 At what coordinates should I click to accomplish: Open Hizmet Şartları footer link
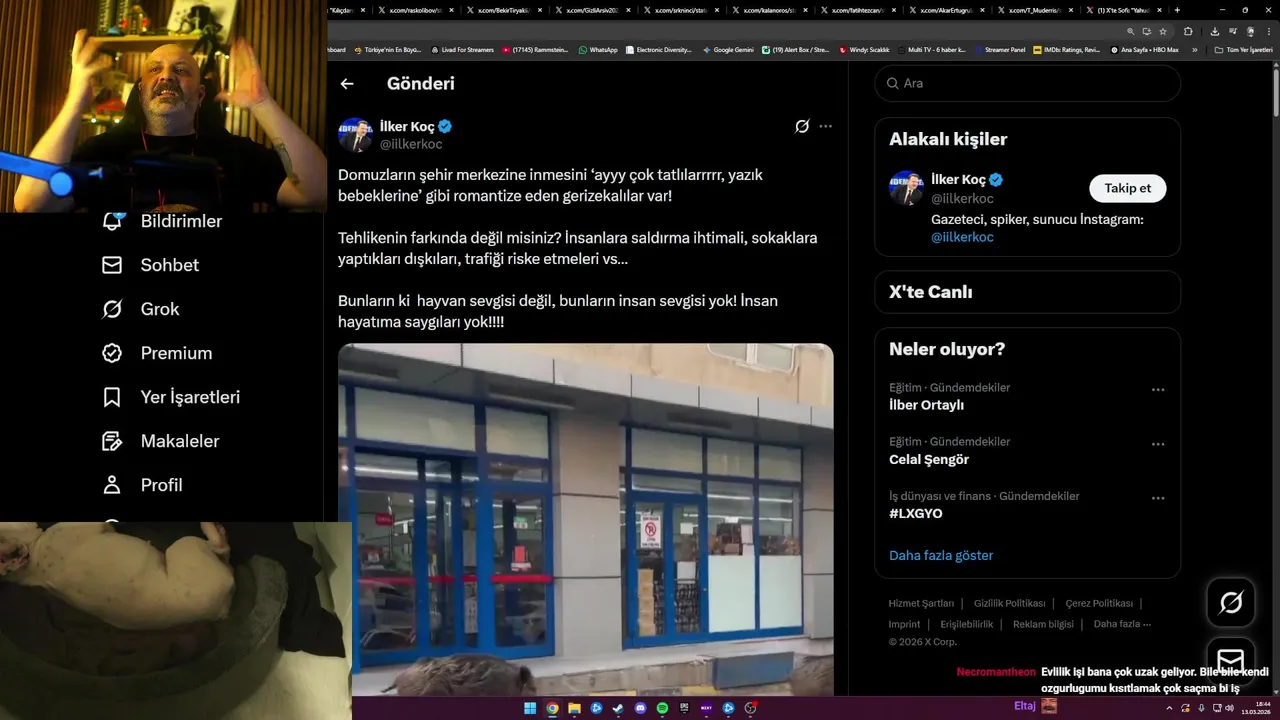coord(921,603)
